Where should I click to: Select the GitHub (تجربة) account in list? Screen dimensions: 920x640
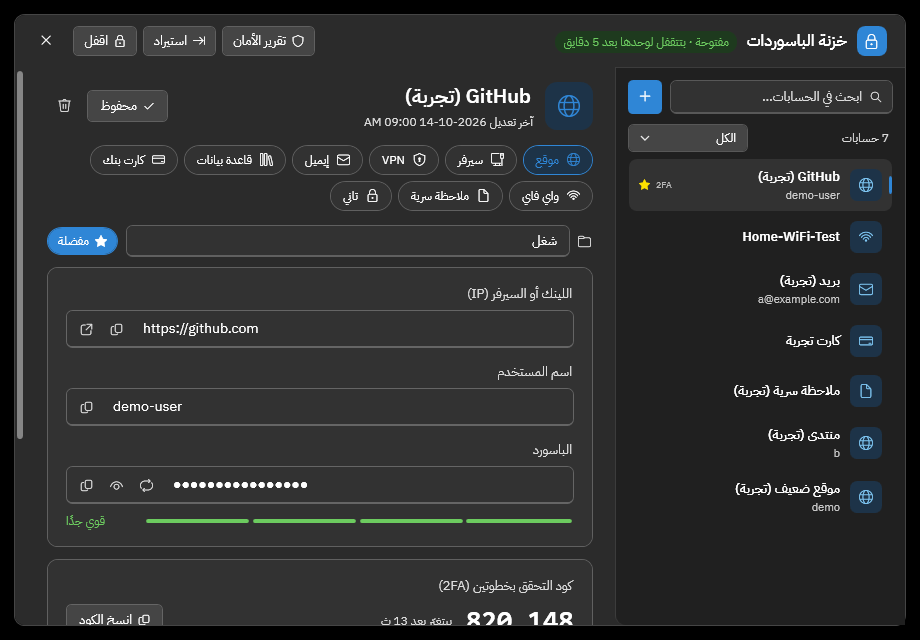coord(760,185)
